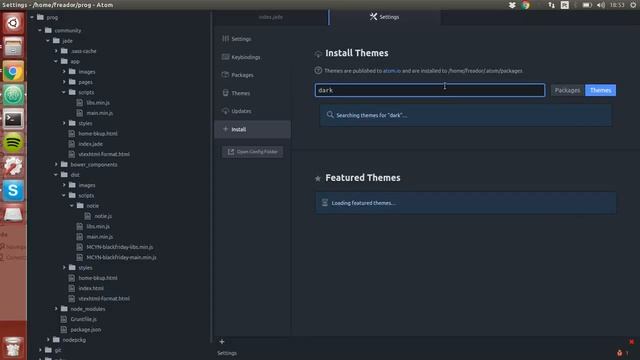This screenshot has width=640, height=360.
Task: Click the Open Config Folder button
Action: click(x=252, y=152)
